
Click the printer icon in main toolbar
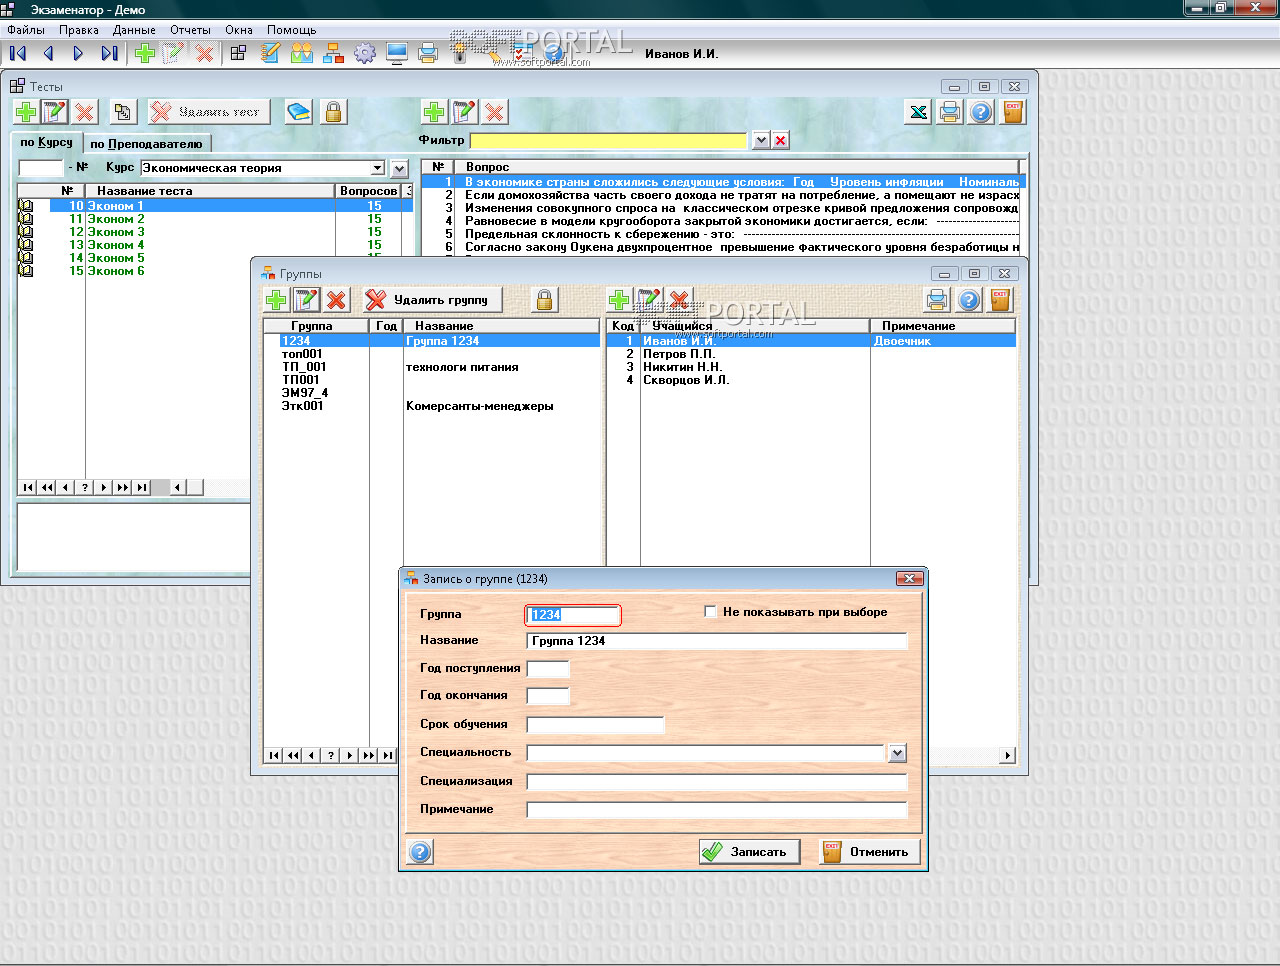pos(428,53)
